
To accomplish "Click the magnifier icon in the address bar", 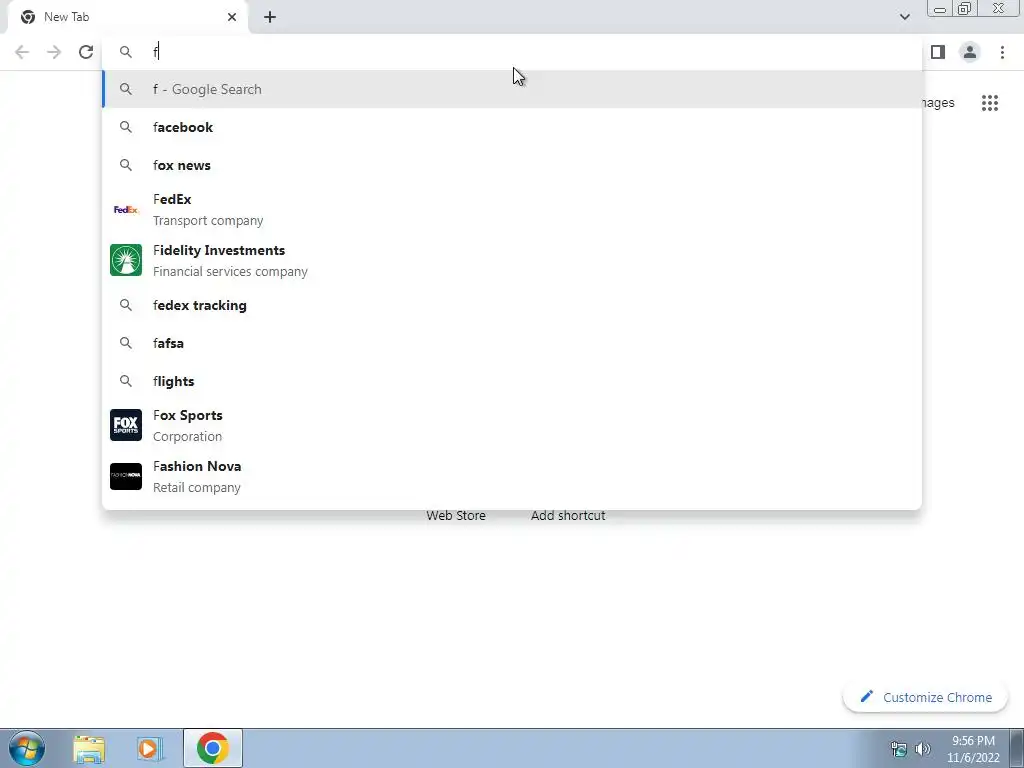I will [x=126, y=52].
